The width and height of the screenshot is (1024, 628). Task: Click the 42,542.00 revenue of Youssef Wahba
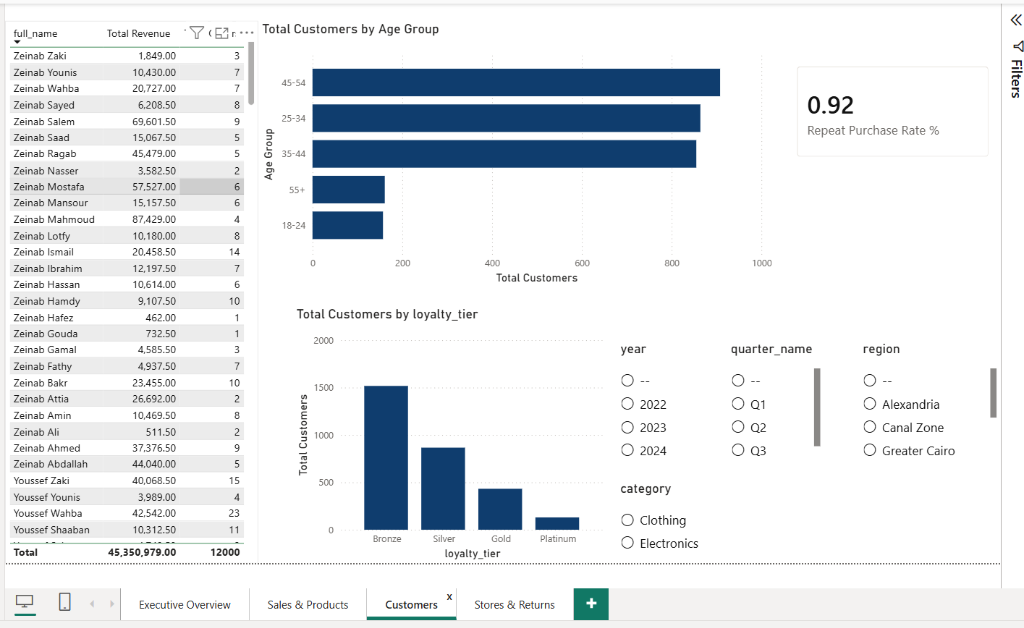pyautogui.click(x=154, y=513)
